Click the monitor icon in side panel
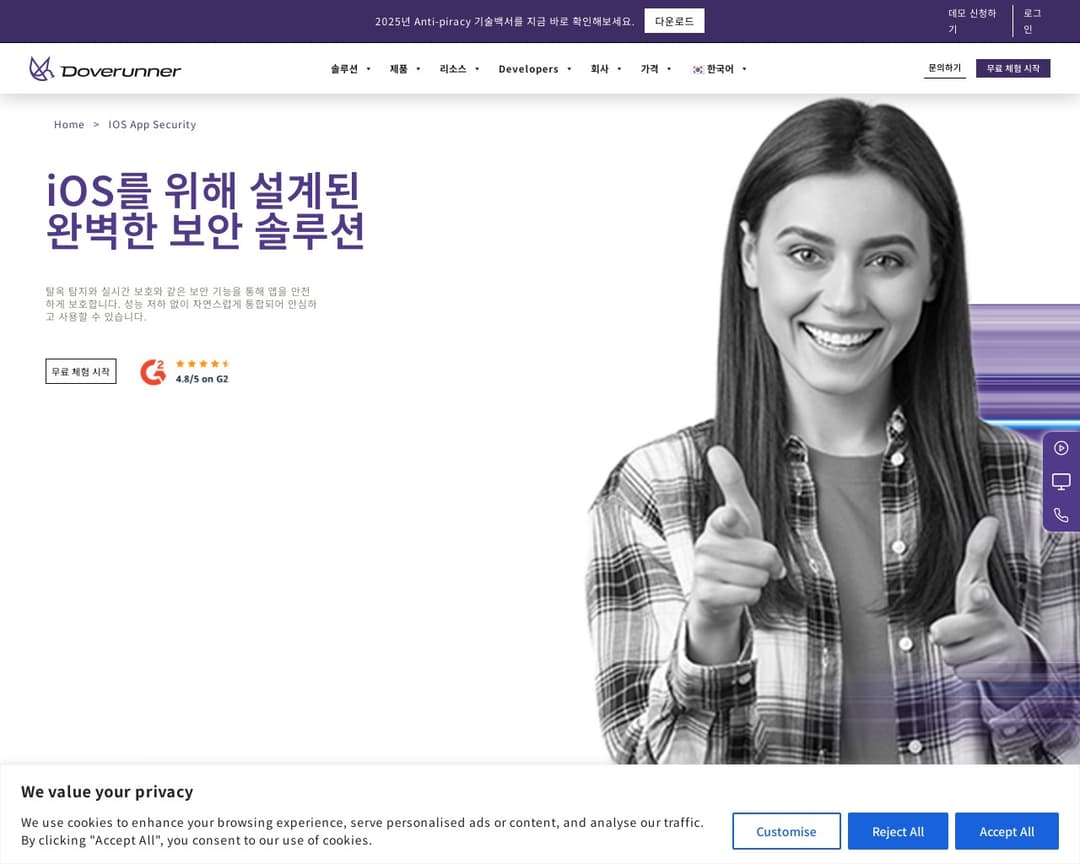The height and width of the screenshot is (864, 1080). (x=1061, y=481)
